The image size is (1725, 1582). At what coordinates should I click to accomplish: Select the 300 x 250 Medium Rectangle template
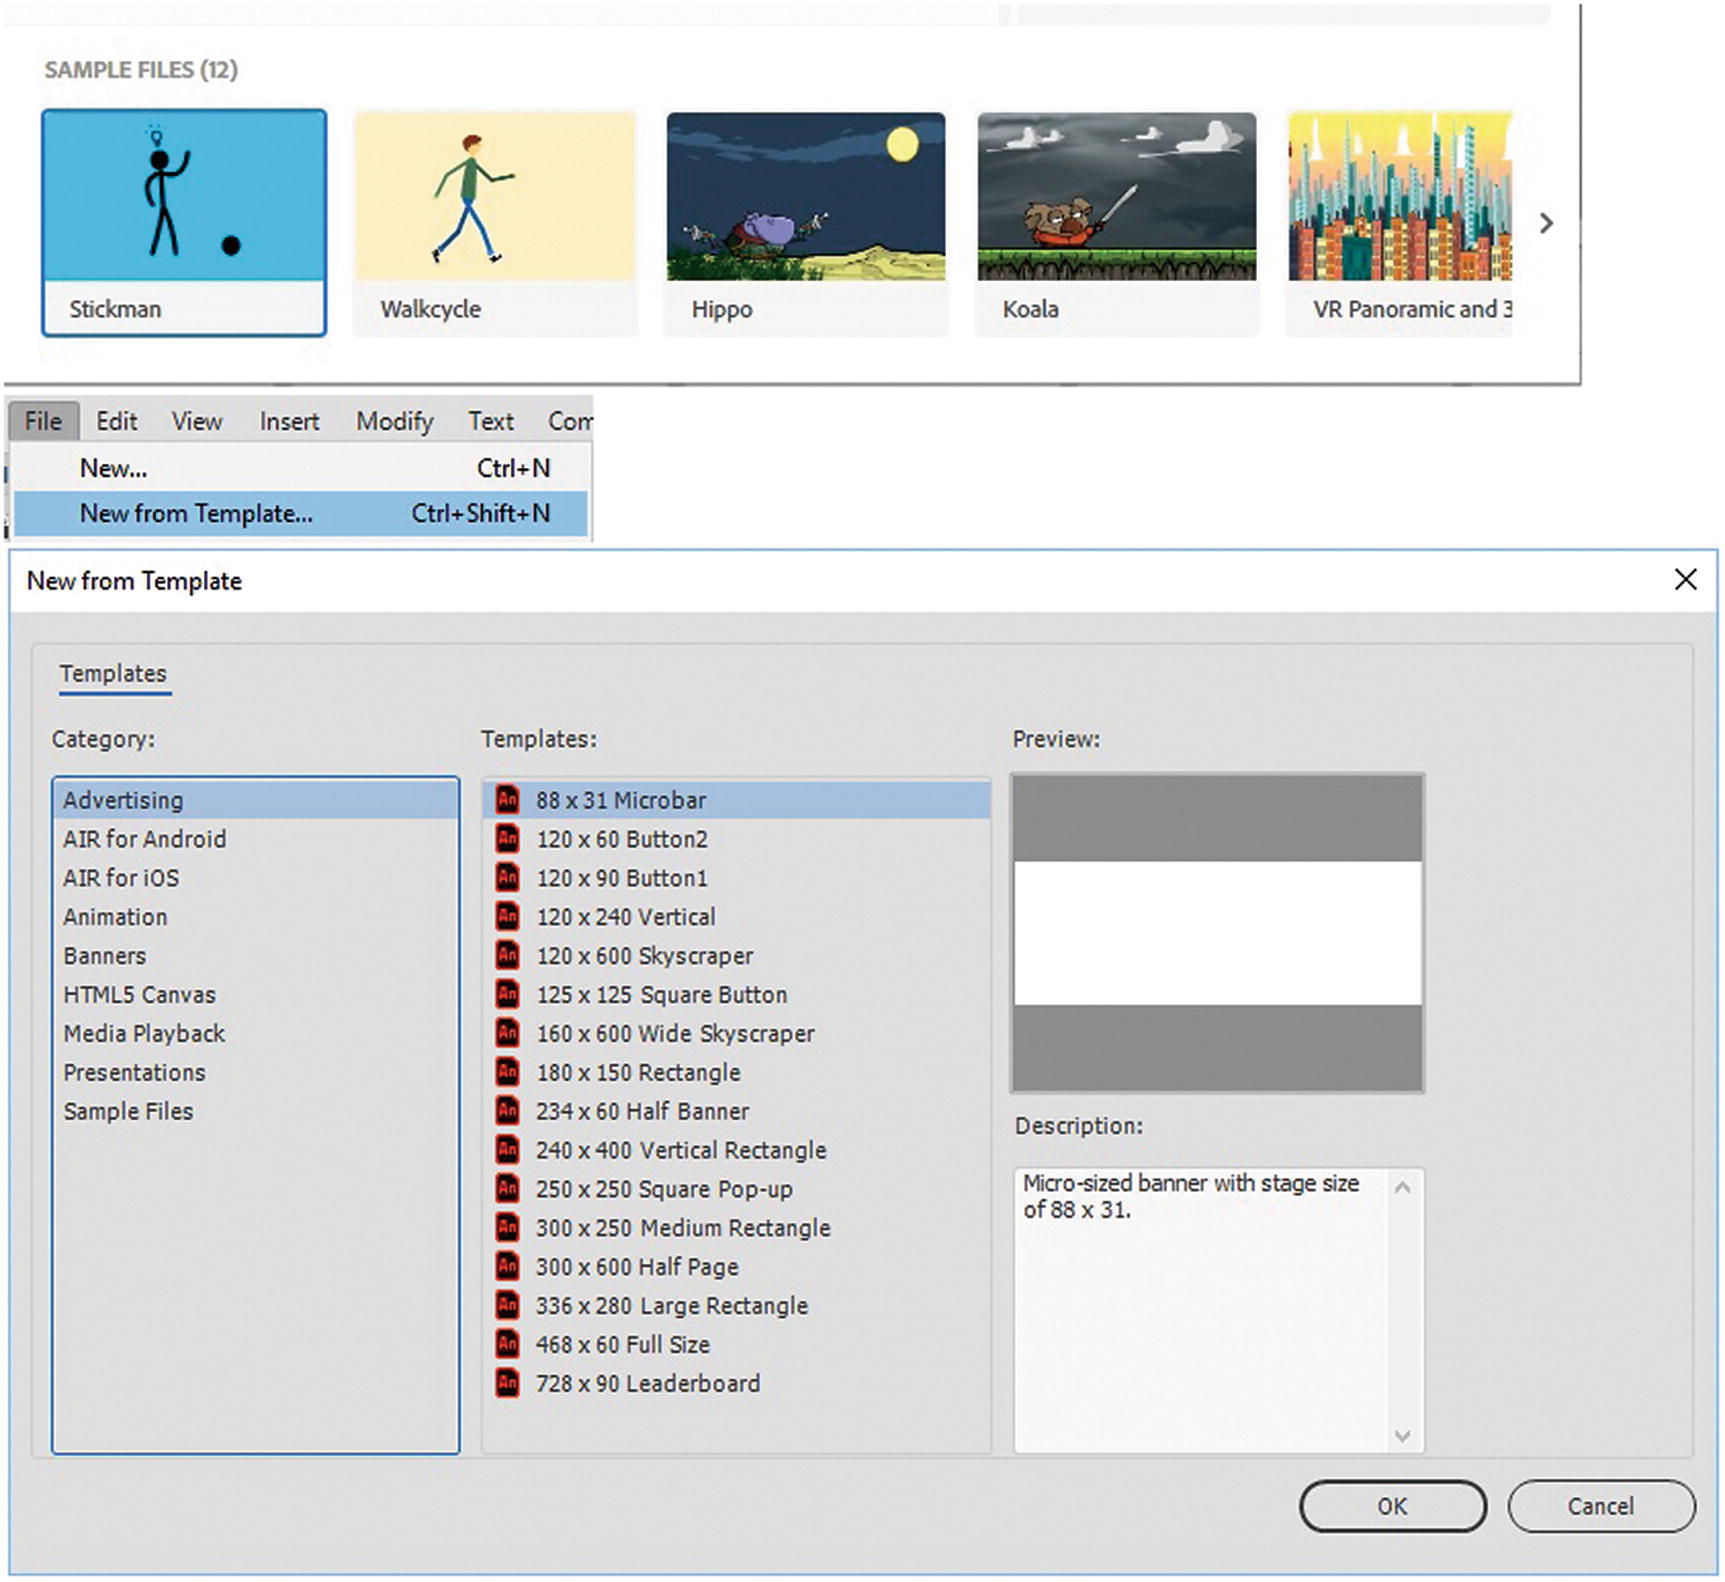coord(682,1228)
